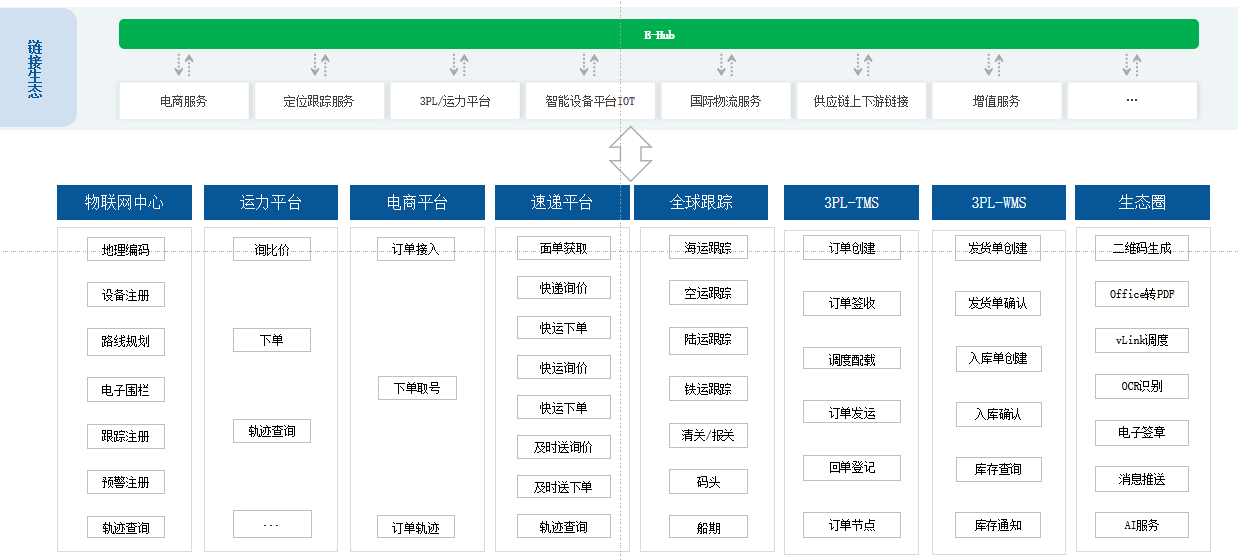Image resolution: width=1238 pixels, height=560 pixels.
Task: Open the 国际物流服务 box
Action: [726, 101]
